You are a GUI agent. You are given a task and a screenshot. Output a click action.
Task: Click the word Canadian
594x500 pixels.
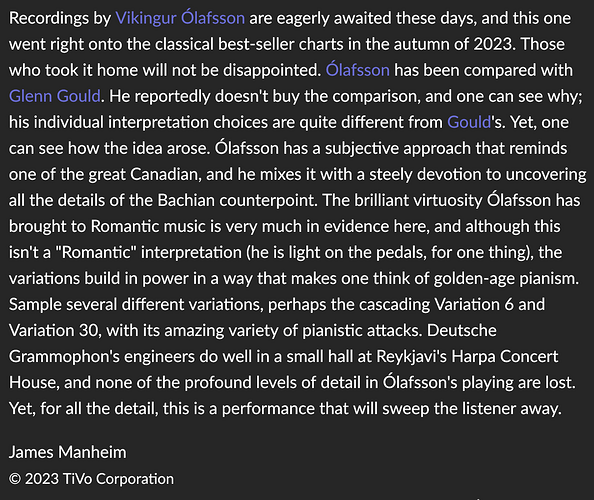[x=166, y=174]
